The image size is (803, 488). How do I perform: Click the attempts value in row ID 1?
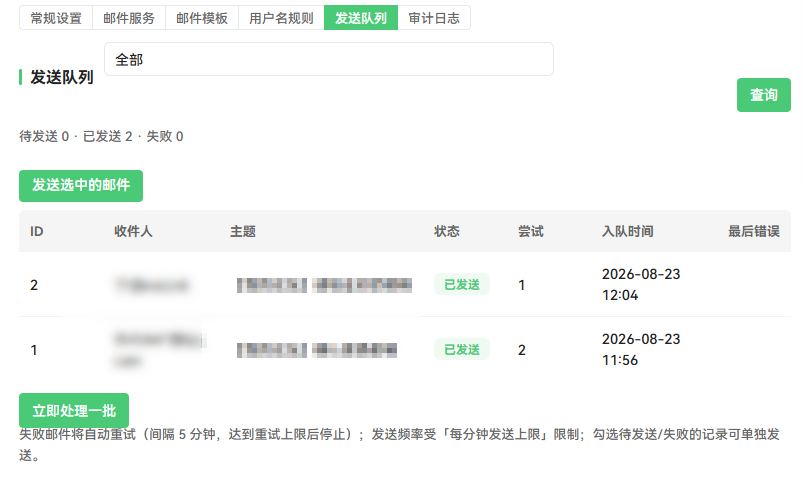coord(521,350)
